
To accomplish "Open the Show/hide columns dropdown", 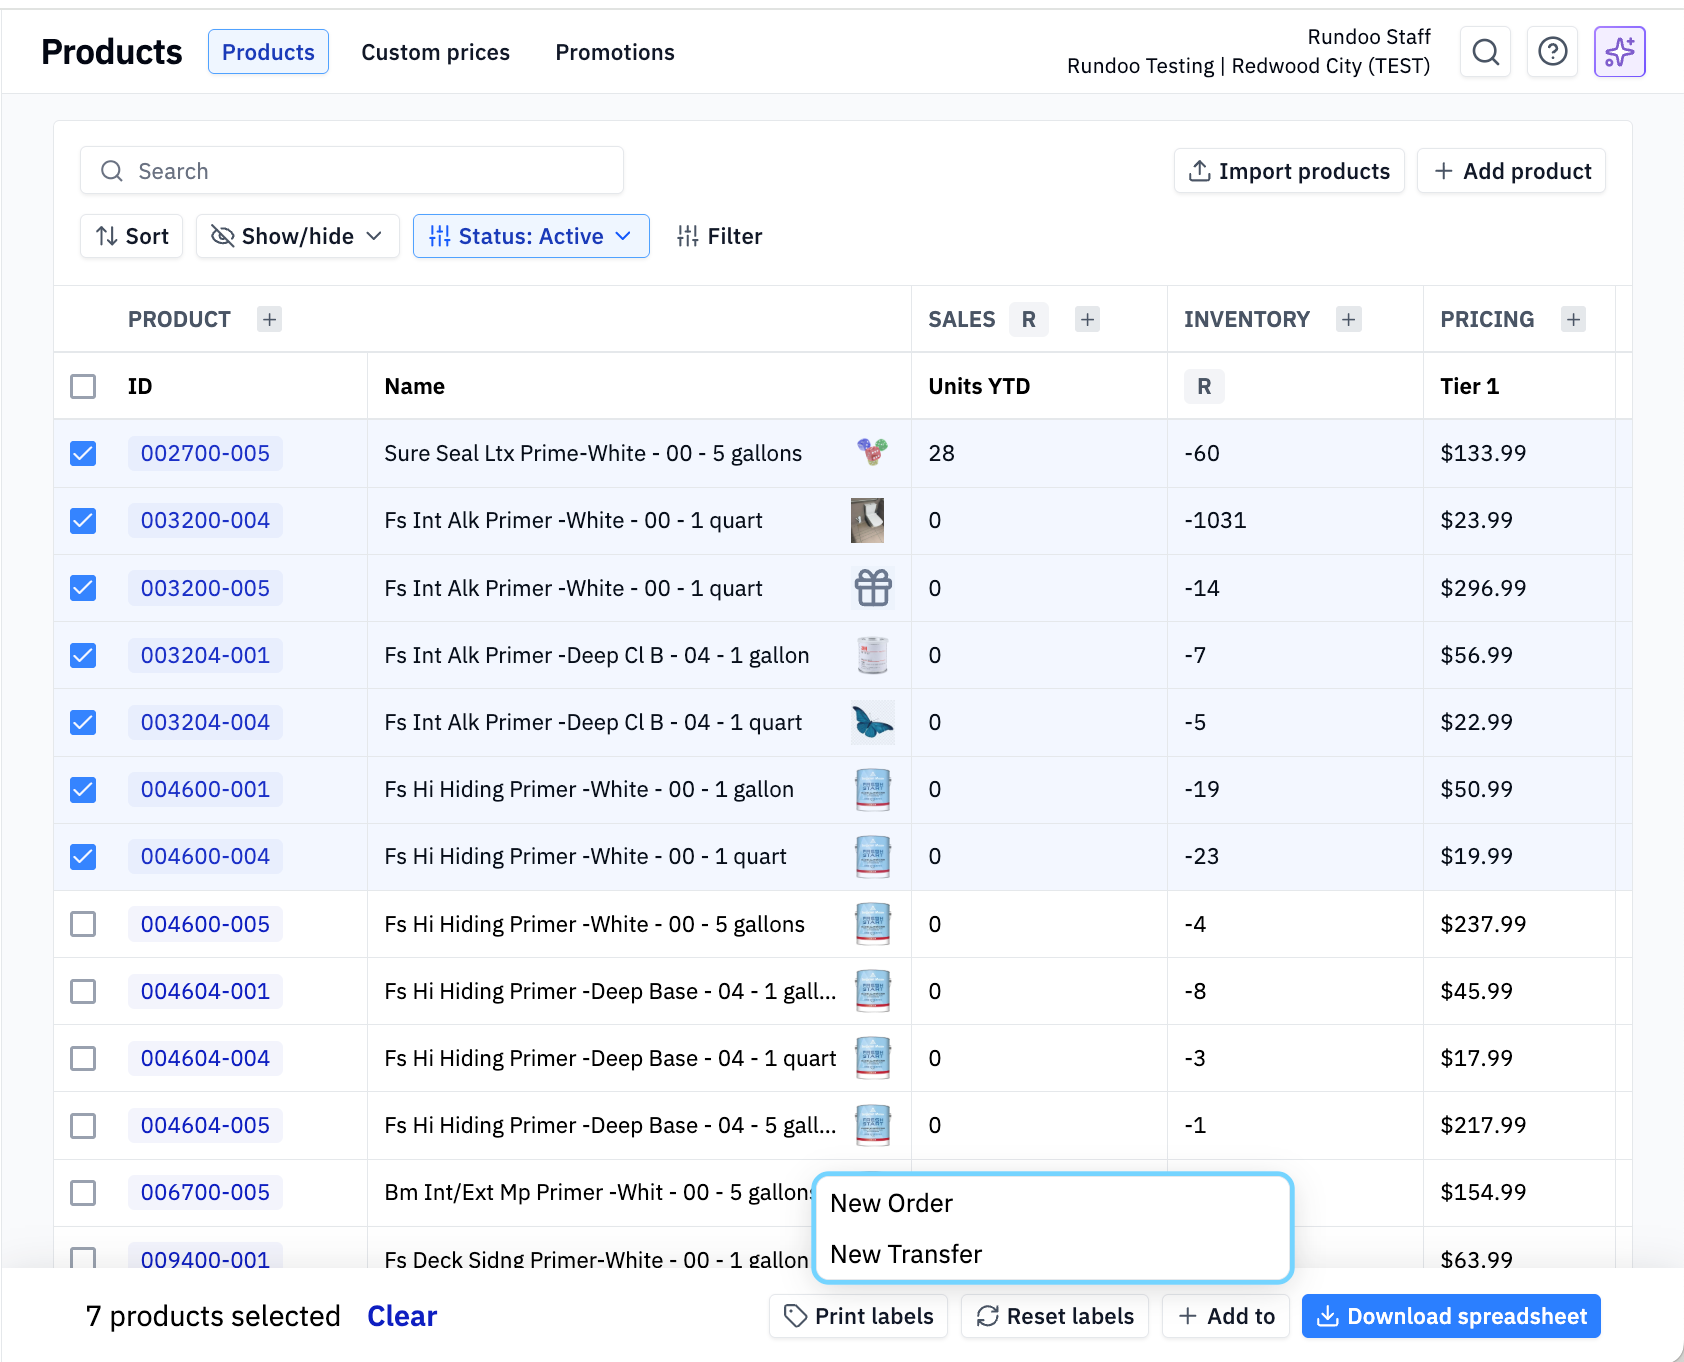I will [297, 236].
